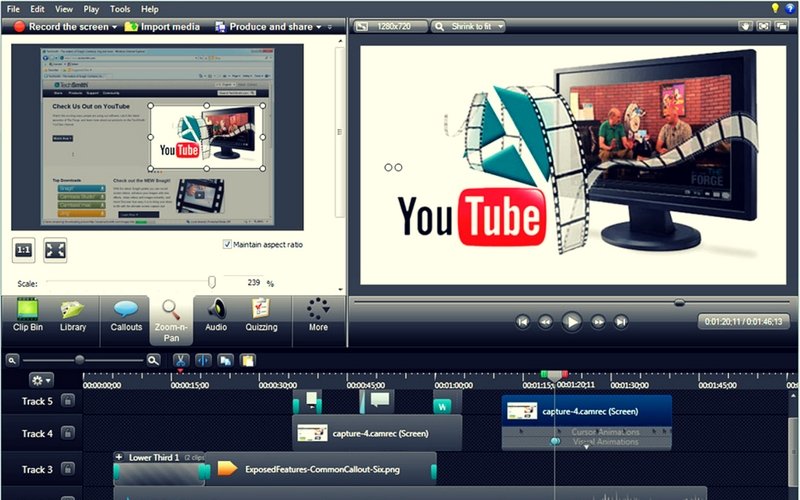This screenshot has width=800, height=500.
Task: Open the Help menu
Action: pyautogui.click(x=149, y=9)
